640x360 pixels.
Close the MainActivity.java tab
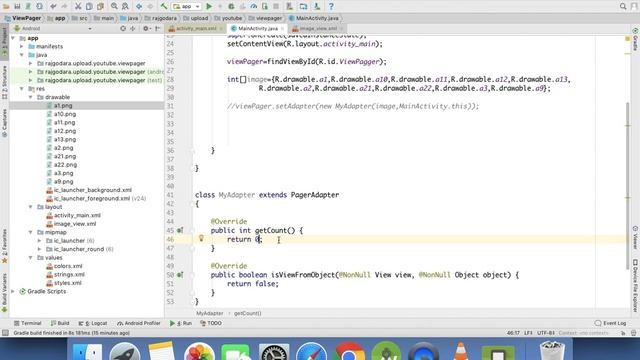(282, 29)
